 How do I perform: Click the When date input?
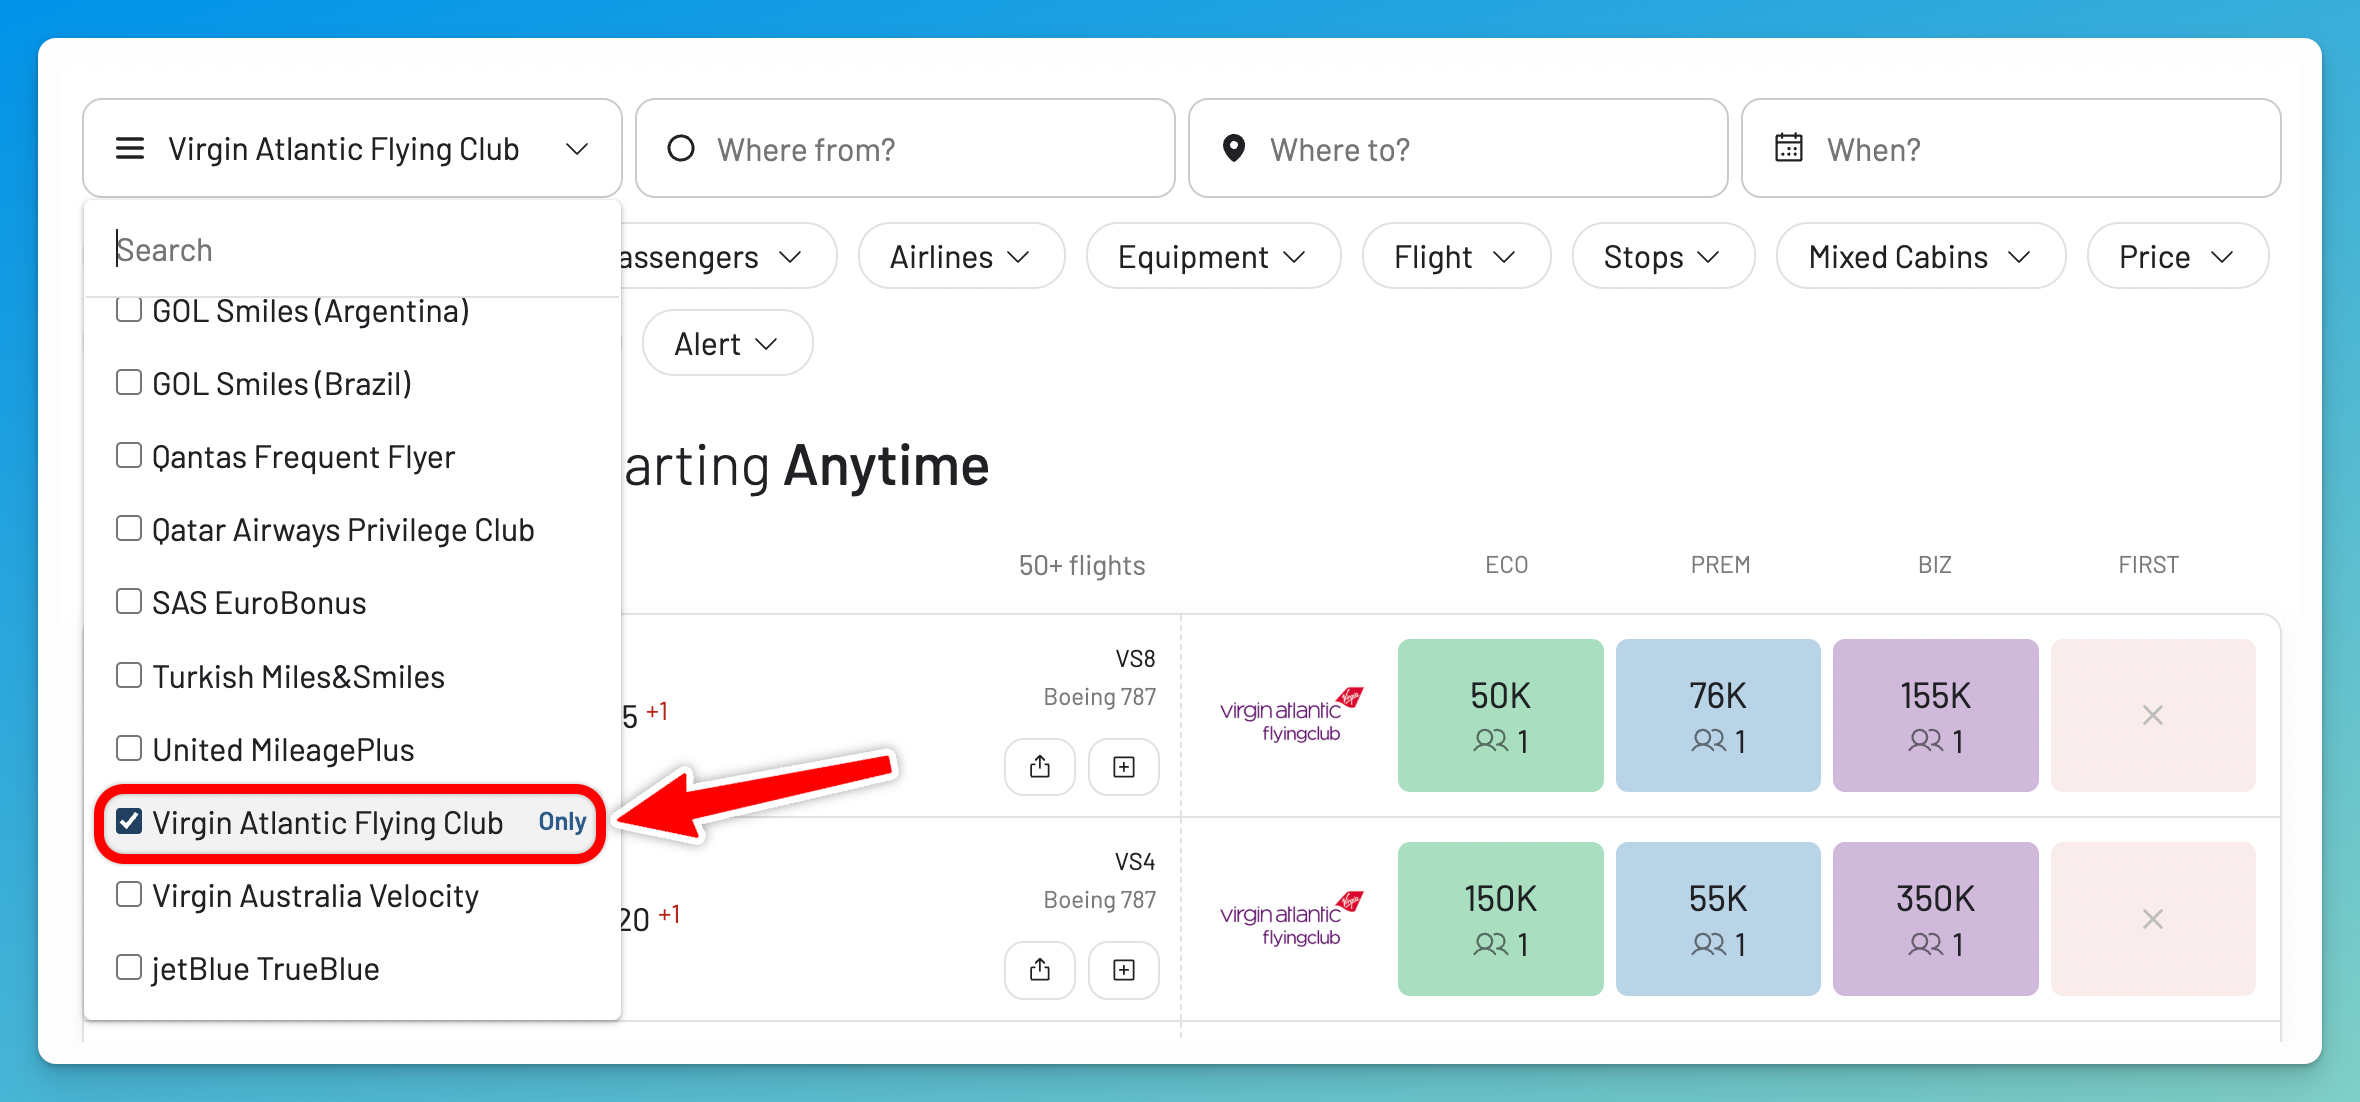click(x=2011, y=149)
